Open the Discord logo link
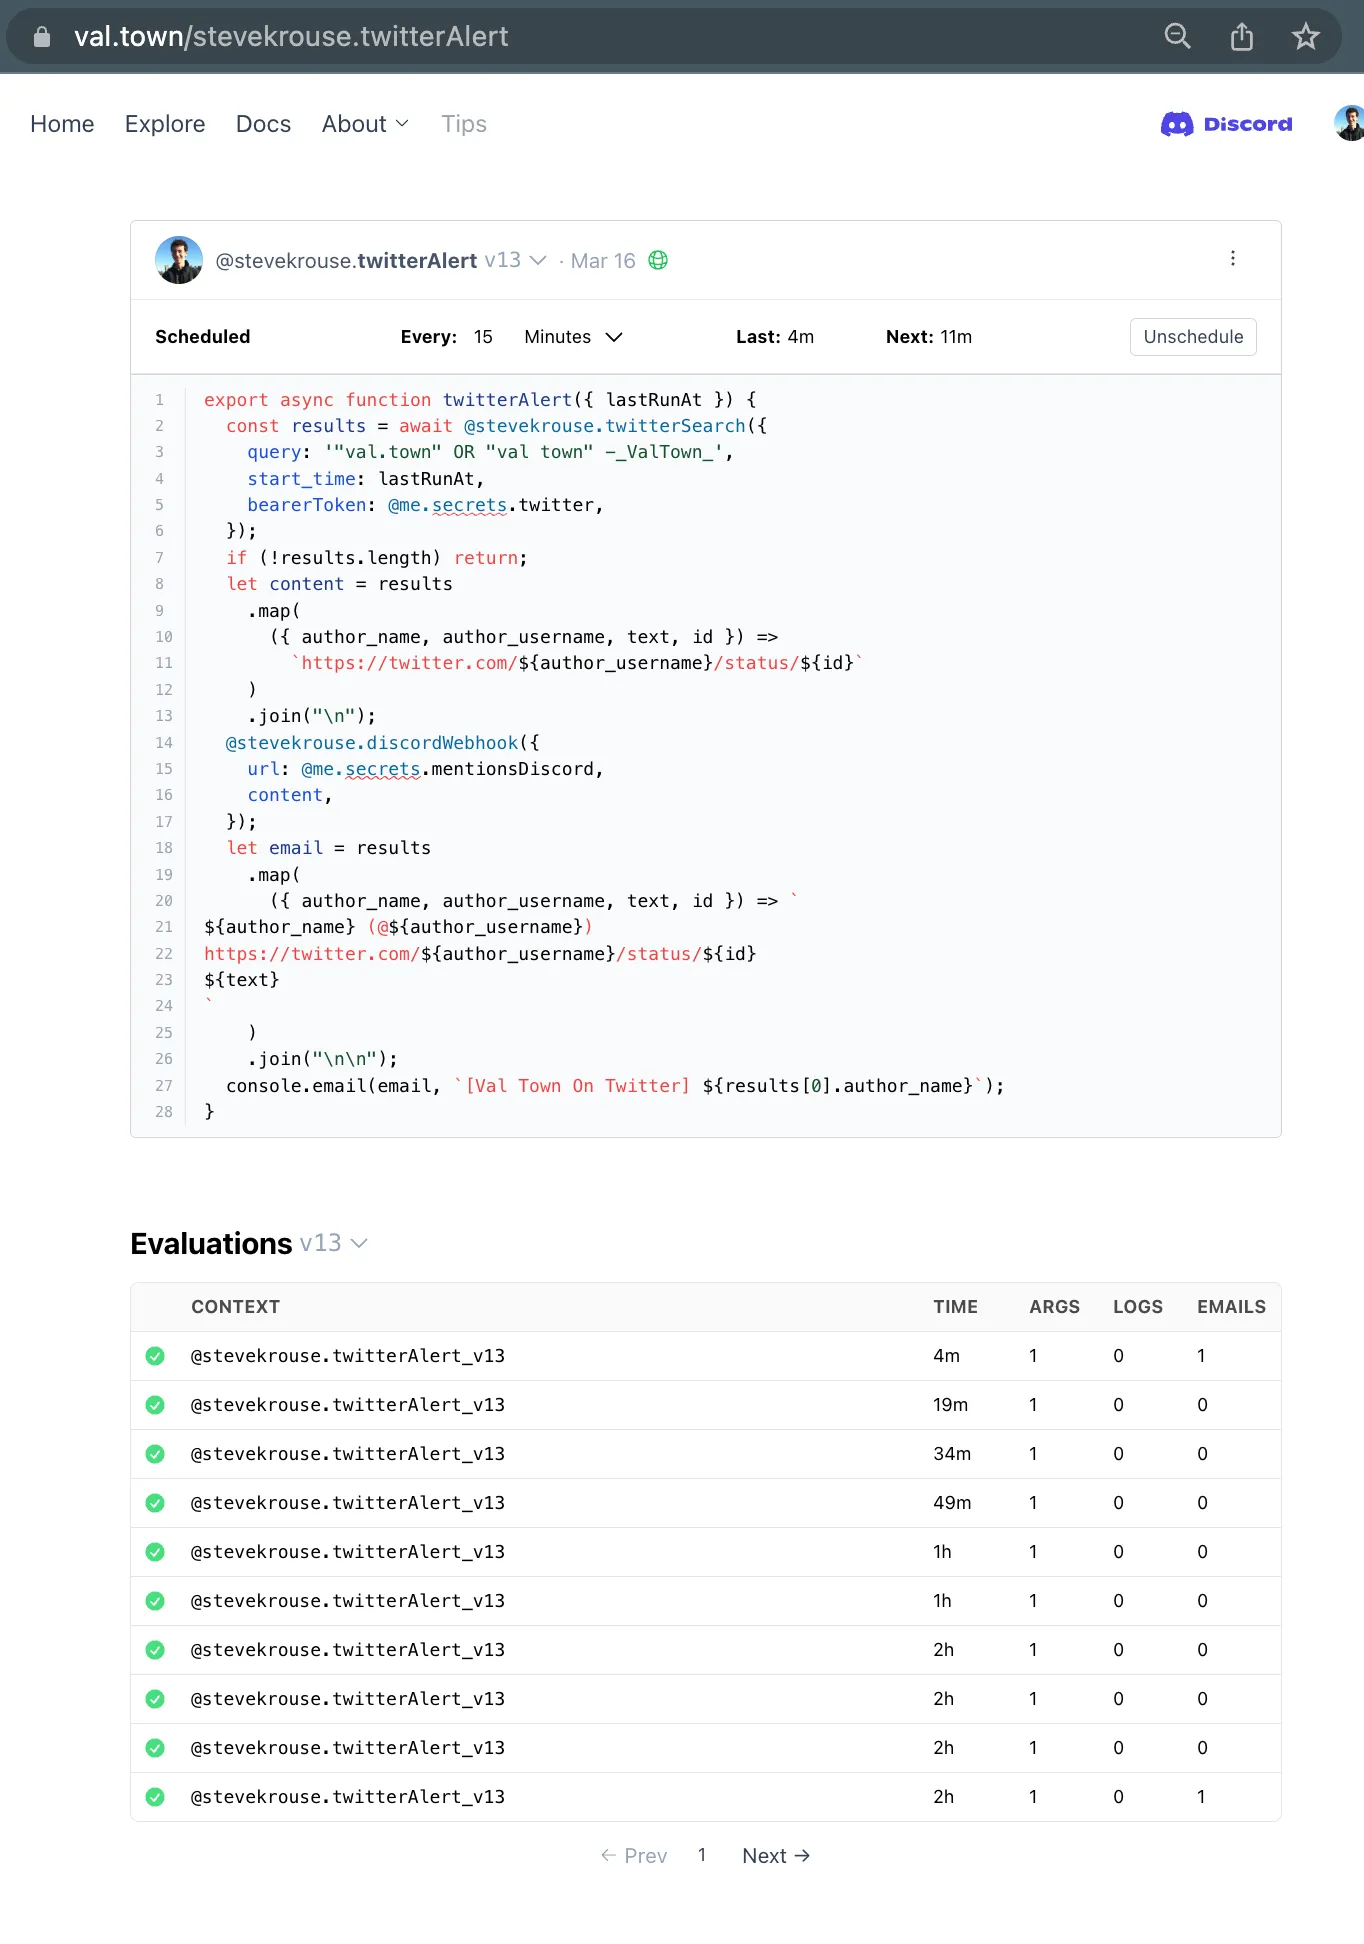This screenshot has height=1944, width=1364. (x=1226, y=124)
